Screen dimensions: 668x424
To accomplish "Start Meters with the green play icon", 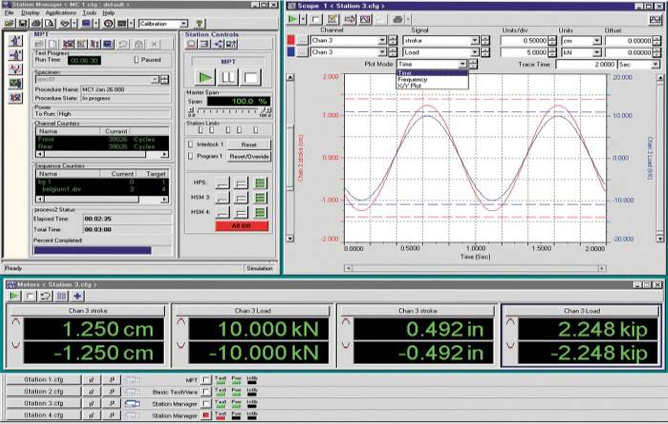I will (x=14, y=296).
